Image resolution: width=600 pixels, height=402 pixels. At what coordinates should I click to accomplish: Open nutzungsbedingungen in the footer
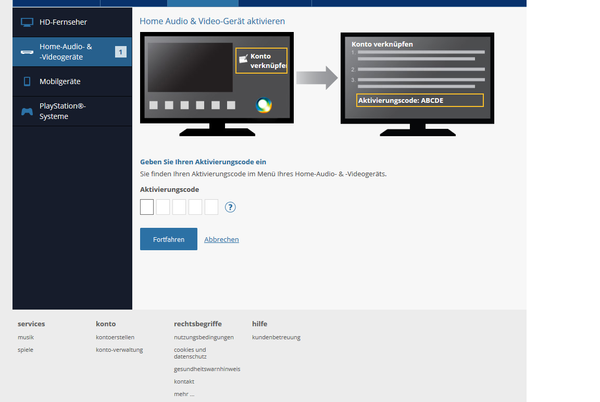pos(203,337)
